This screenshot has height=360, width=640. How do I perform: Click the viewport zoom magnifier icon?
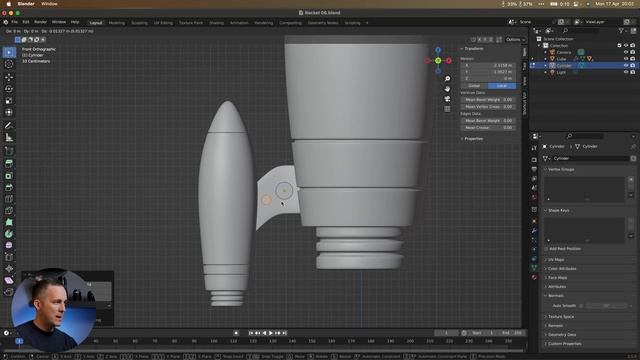[447, 79]
